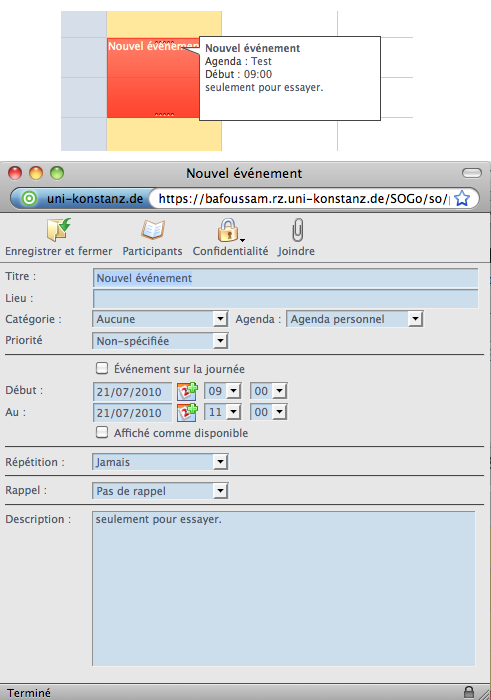Screen dimensions: 491x700
Task: Expand the Catégorie dropdown
Action: click(160, 319)
